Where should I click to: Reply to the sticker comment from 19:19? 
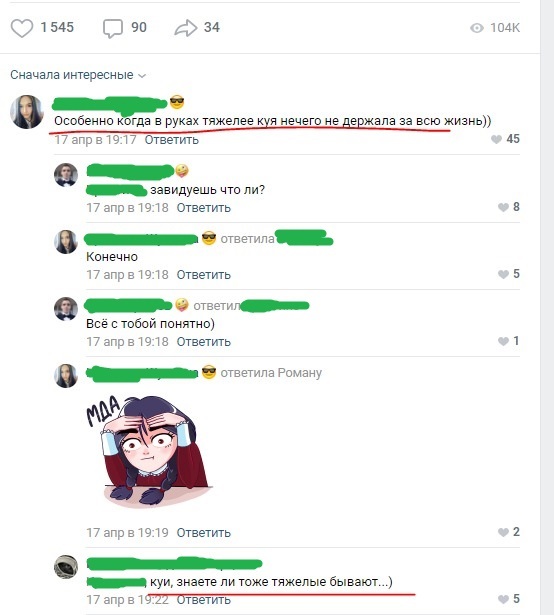pyautogui.click(x=203, y=533)
